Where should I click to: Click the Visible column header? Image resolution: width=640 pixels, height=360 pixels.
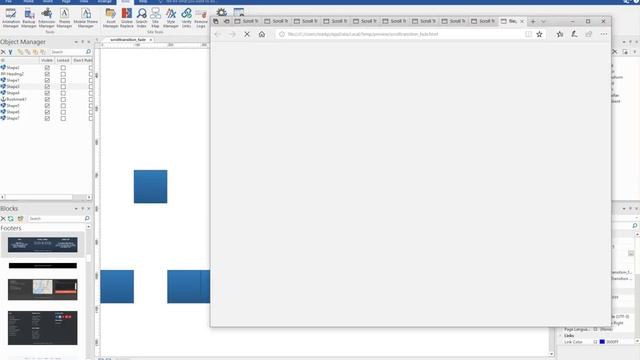47,60
